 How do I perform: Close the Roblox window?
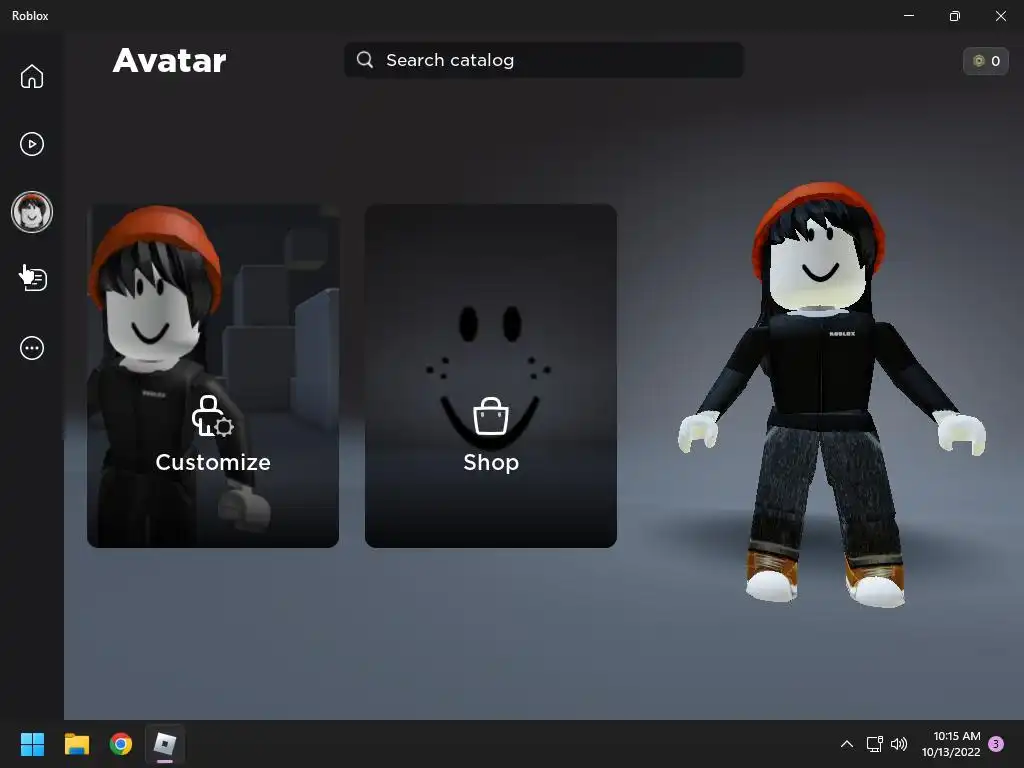1000,16
